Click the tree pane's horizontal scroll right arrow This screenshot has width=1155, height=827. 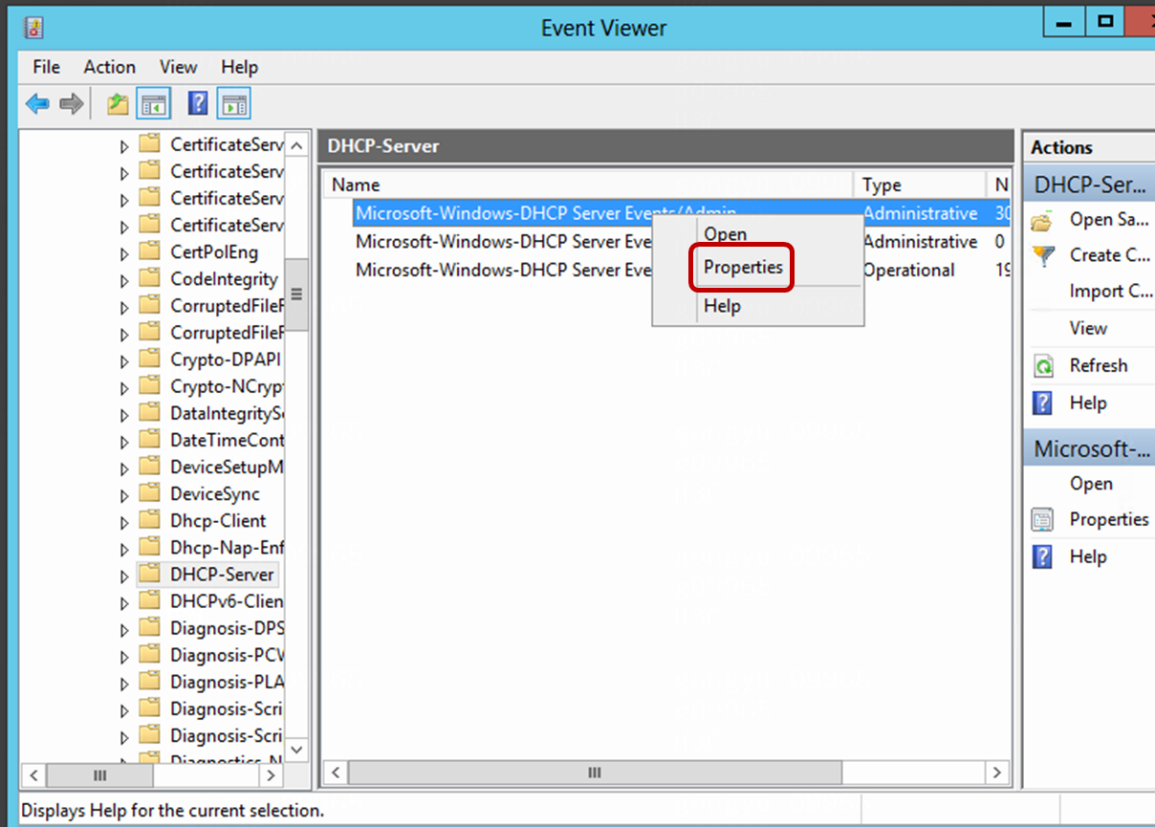click(270, 775)
